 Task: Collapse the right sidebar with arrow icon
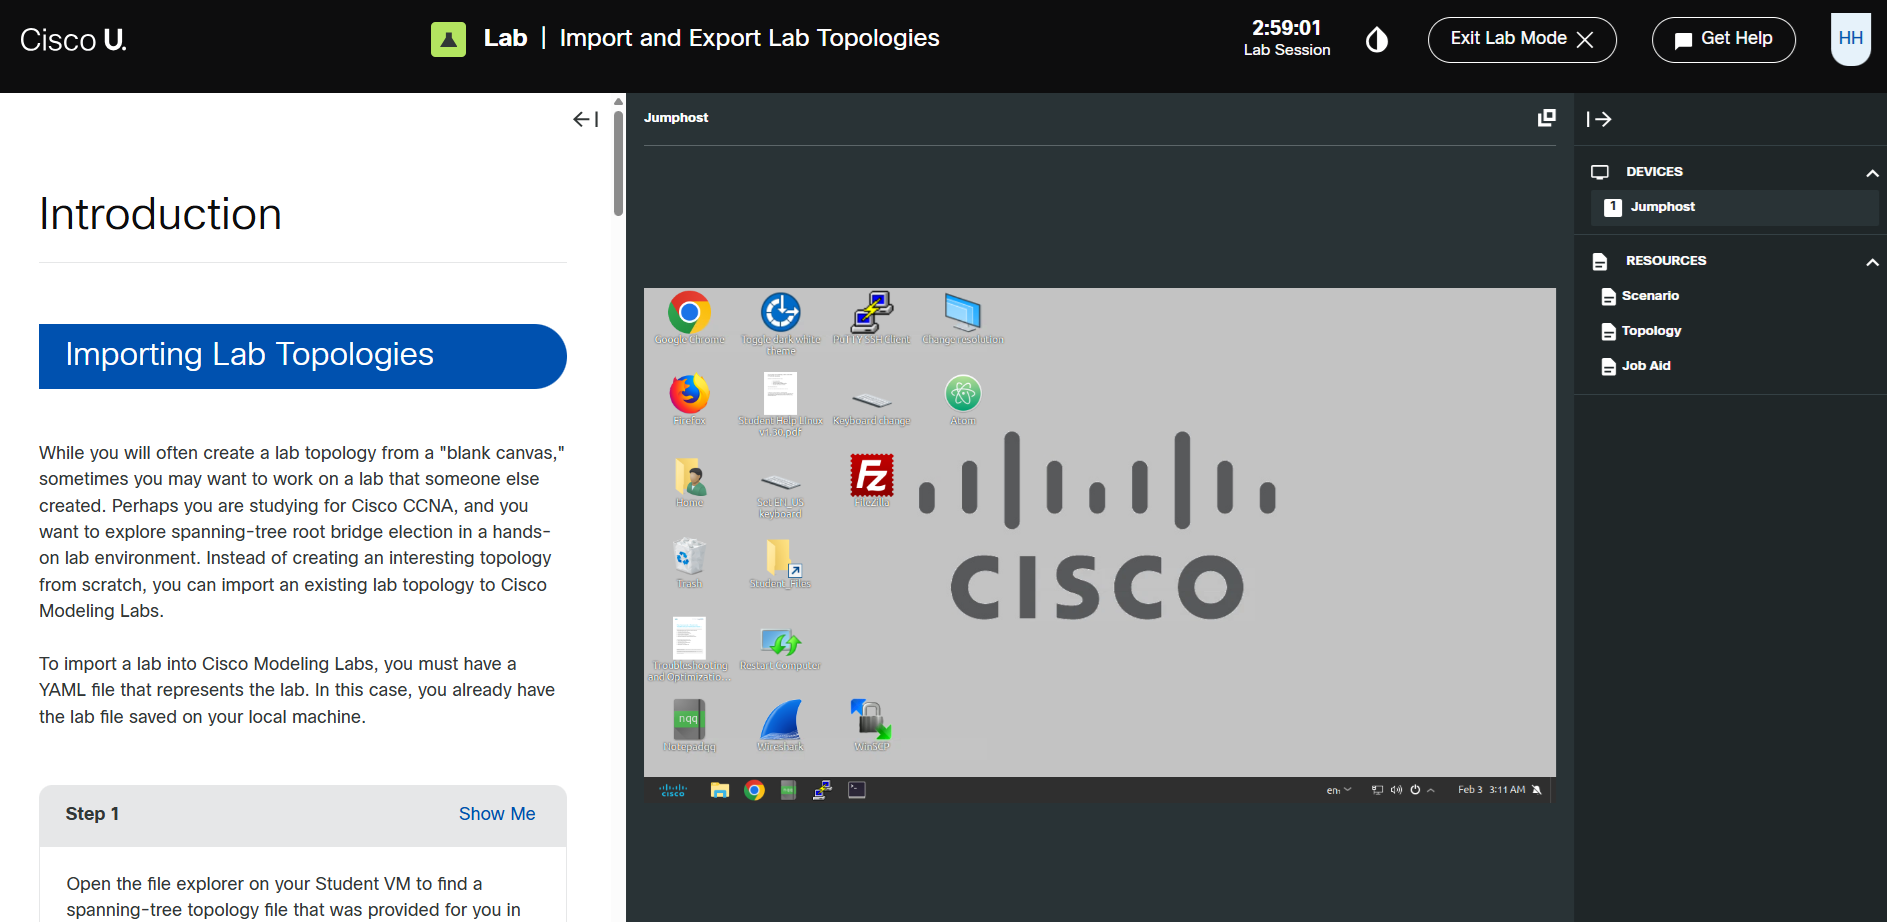[x=1599, y=119]
